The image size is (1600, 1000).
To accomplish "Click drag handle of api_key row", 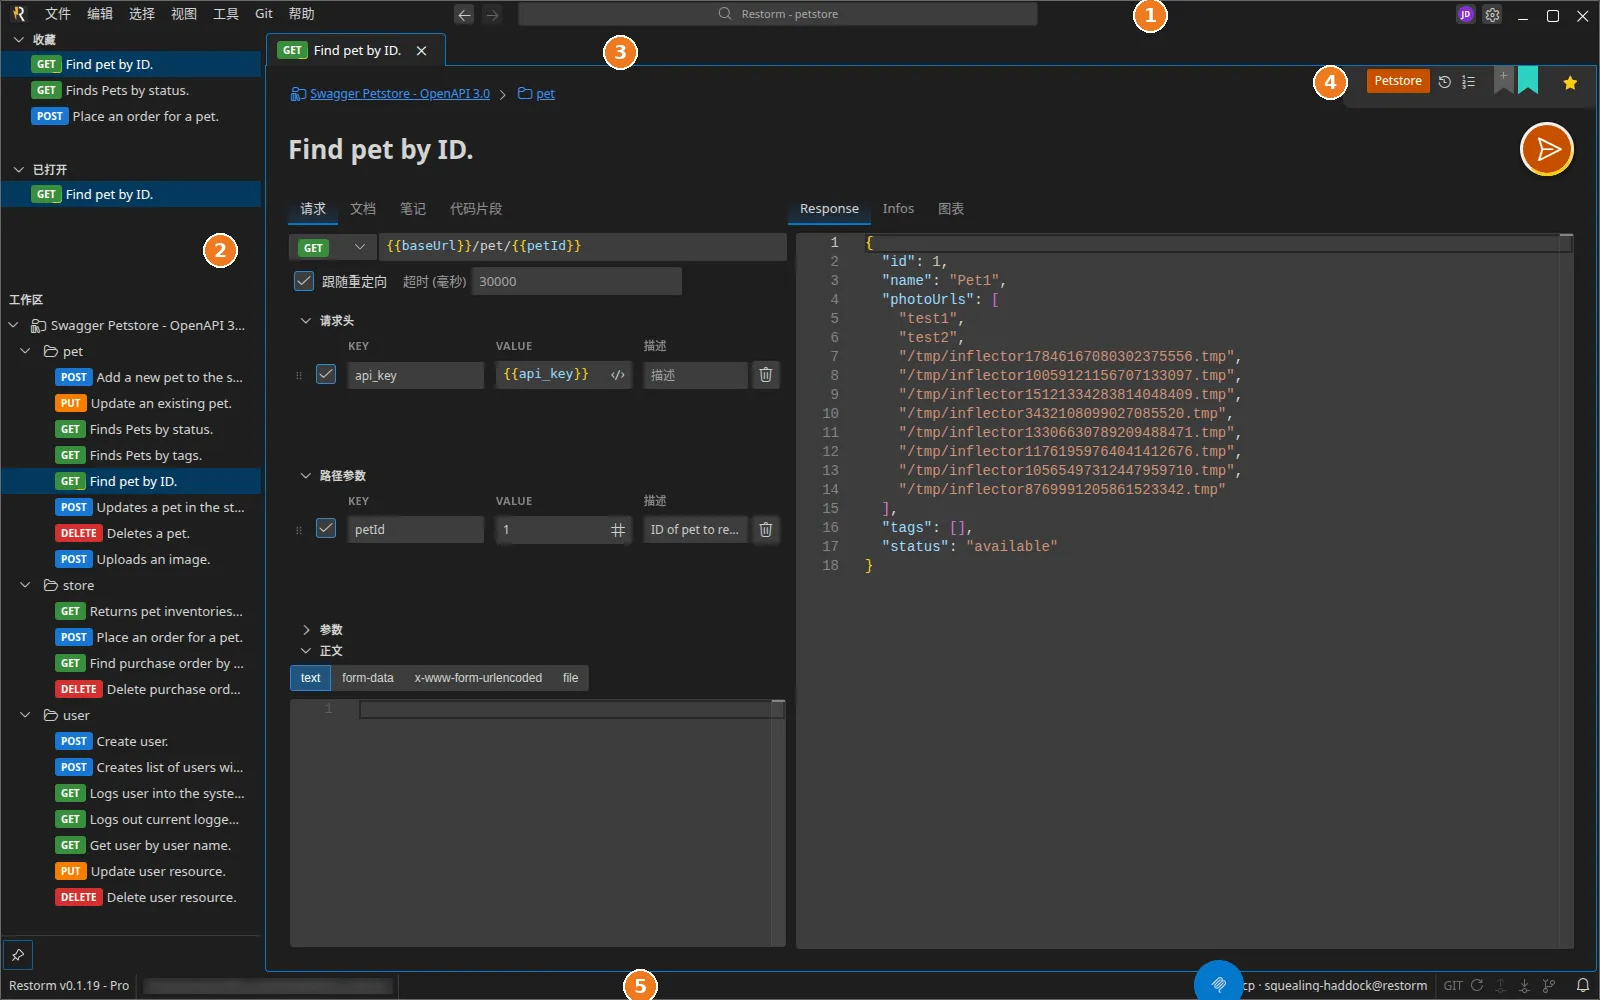I will pyautogui.click(x=298, y=376).
